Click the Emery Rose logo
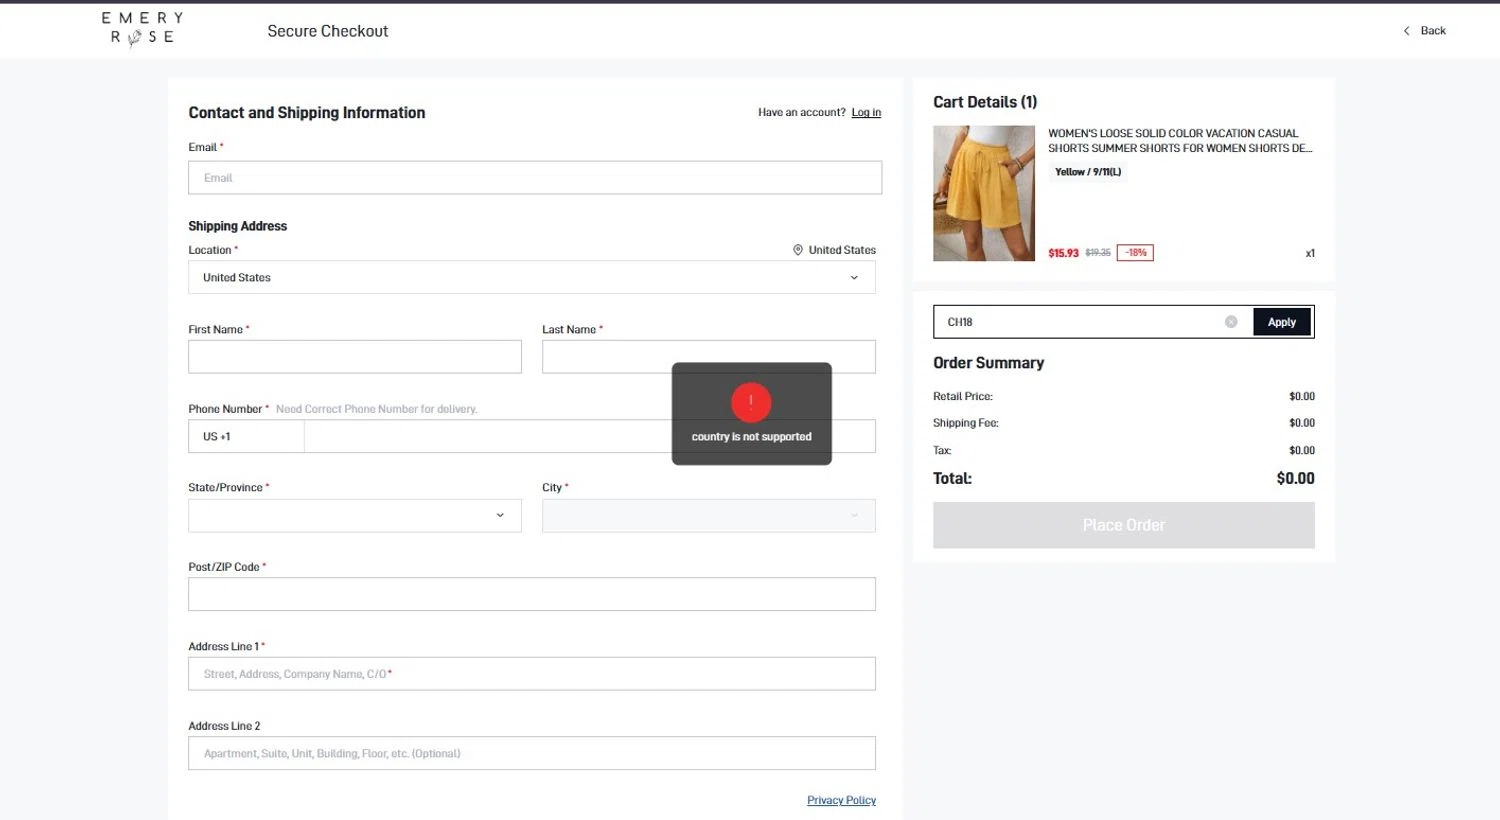This screenshot has height=820, width=1500. [143, 29]
